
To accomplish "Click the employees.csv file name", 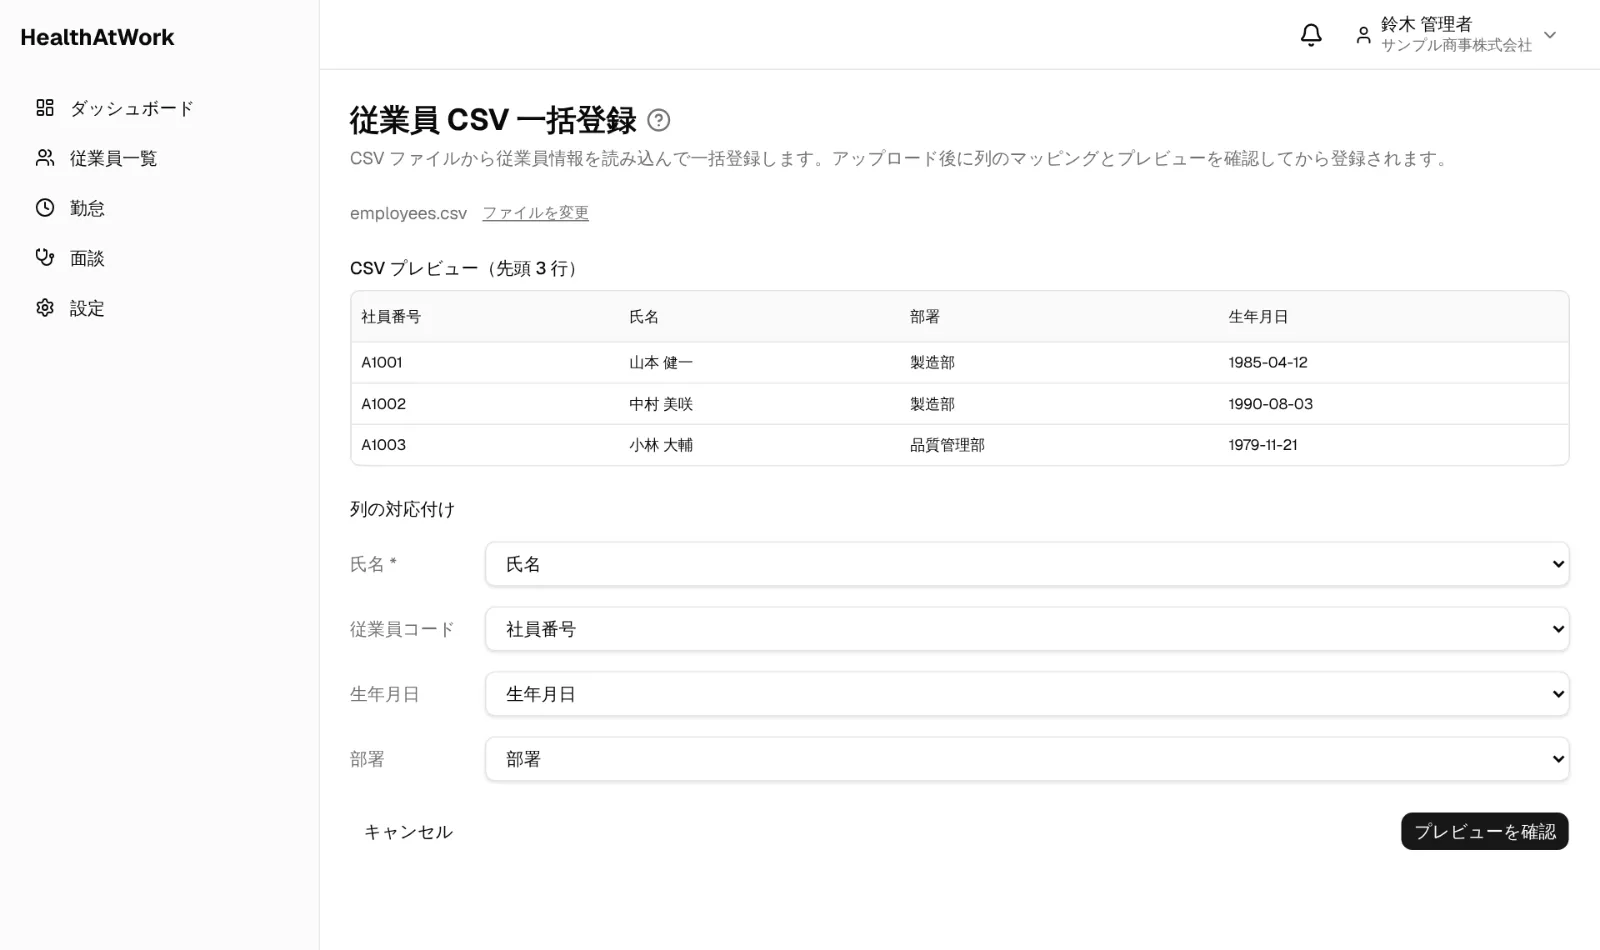I will [408, 213].
